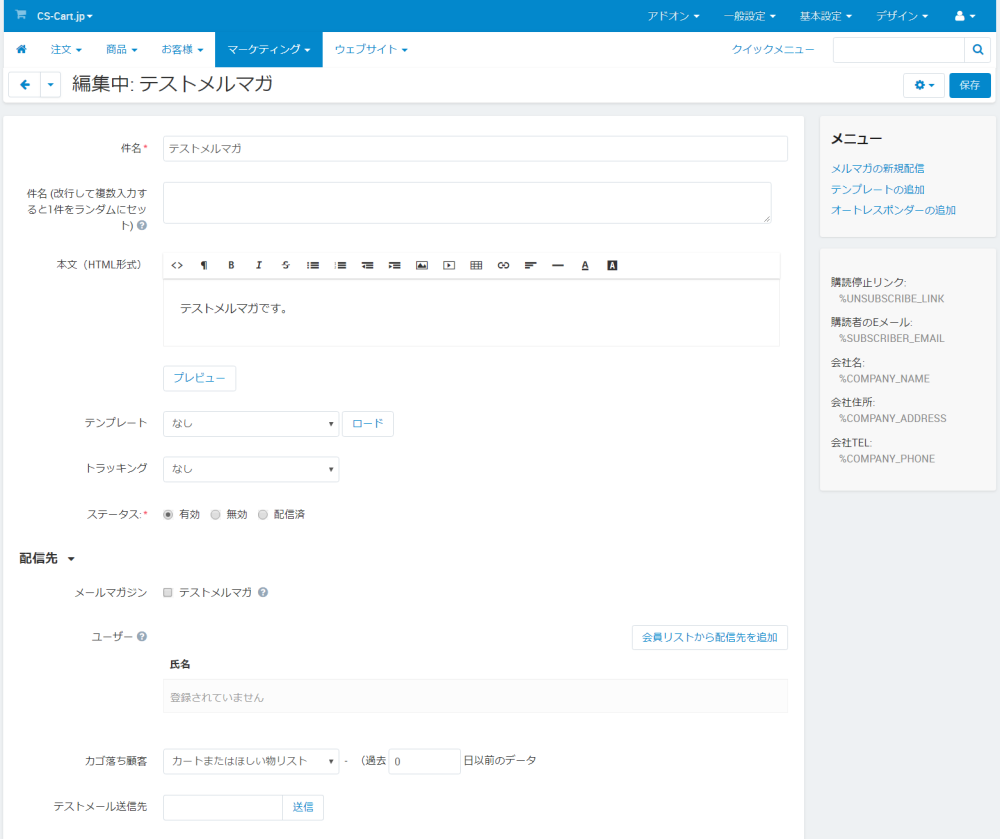Open the user account menu icon
This screenshot has width=1000, height=839.
tap(965, 16)
